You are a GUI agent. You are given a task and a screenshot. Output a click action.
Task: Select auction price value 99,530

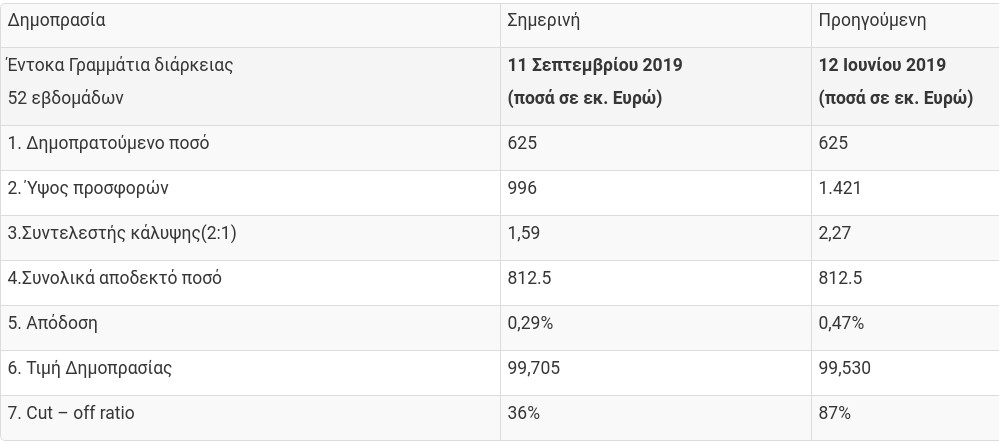coord(845,368)
